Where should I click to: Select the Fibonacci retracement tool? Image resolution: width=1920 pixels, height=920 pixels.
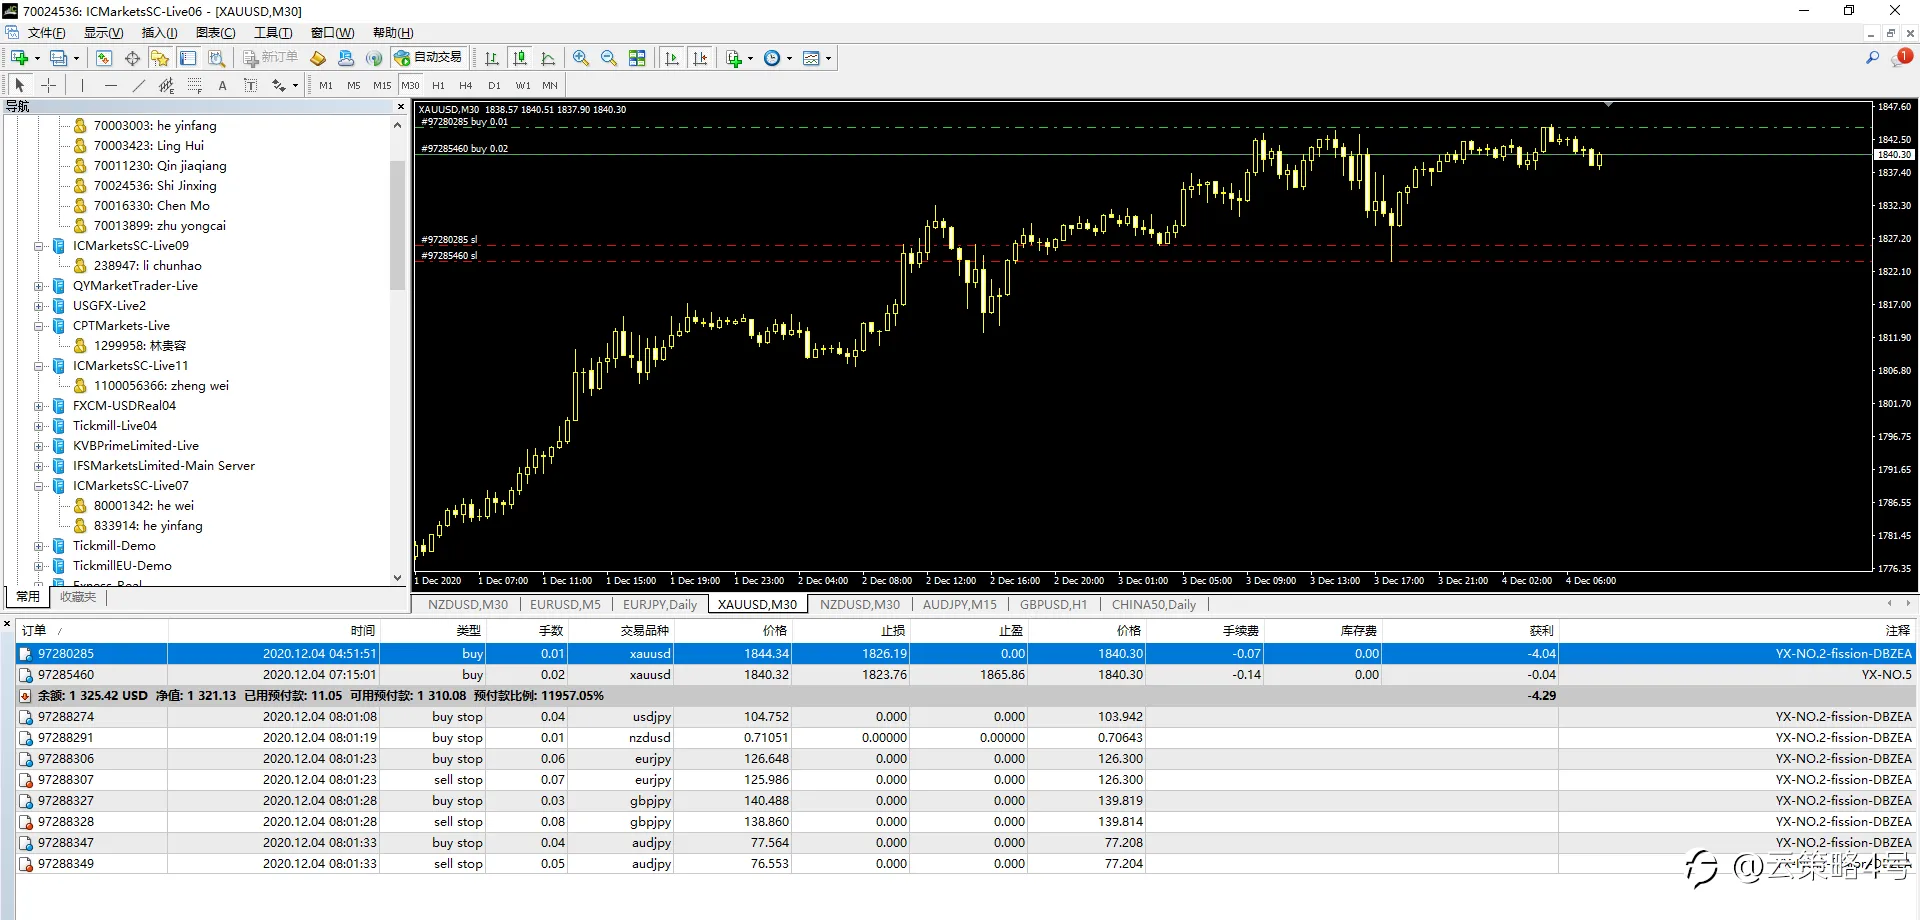(x=194, y=85)
